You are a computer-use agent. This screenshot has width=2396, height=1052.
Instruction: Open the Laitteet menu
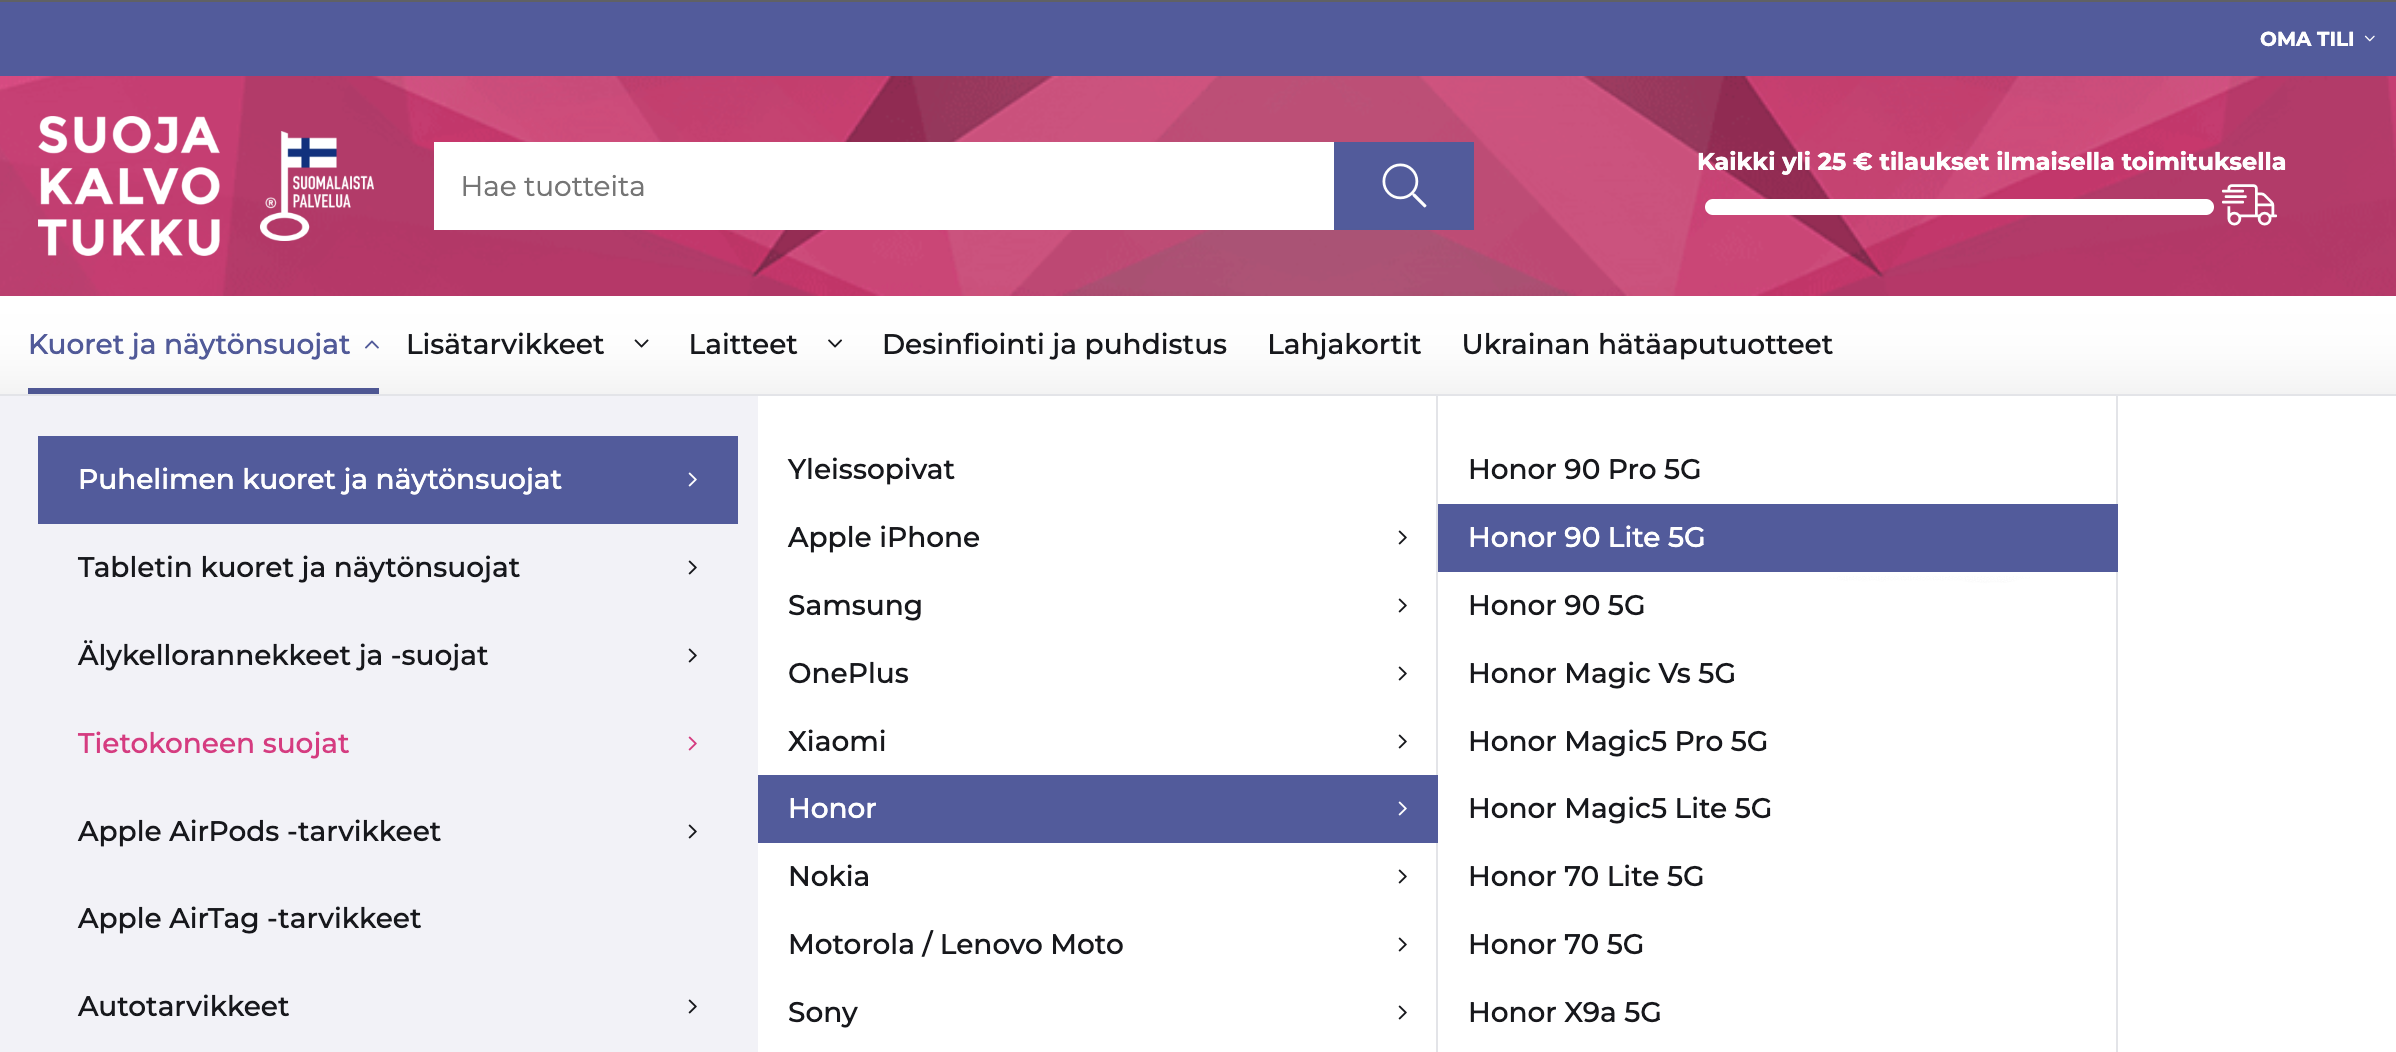(743, 345)
